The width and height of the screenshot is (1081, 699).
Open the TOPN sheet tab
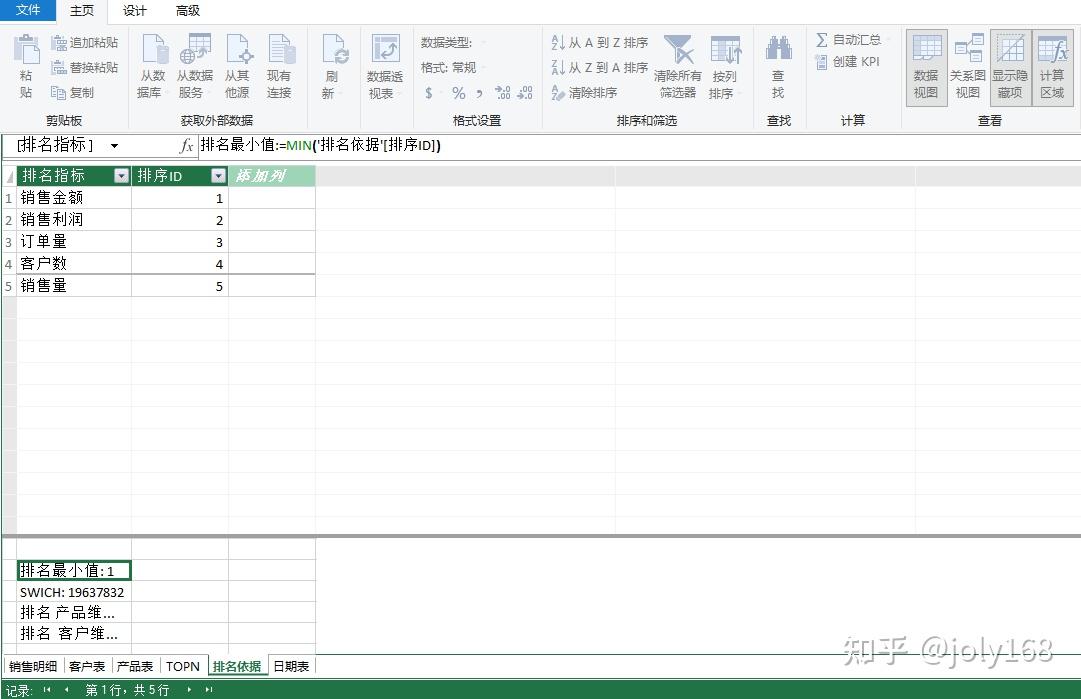coord(183,667)
